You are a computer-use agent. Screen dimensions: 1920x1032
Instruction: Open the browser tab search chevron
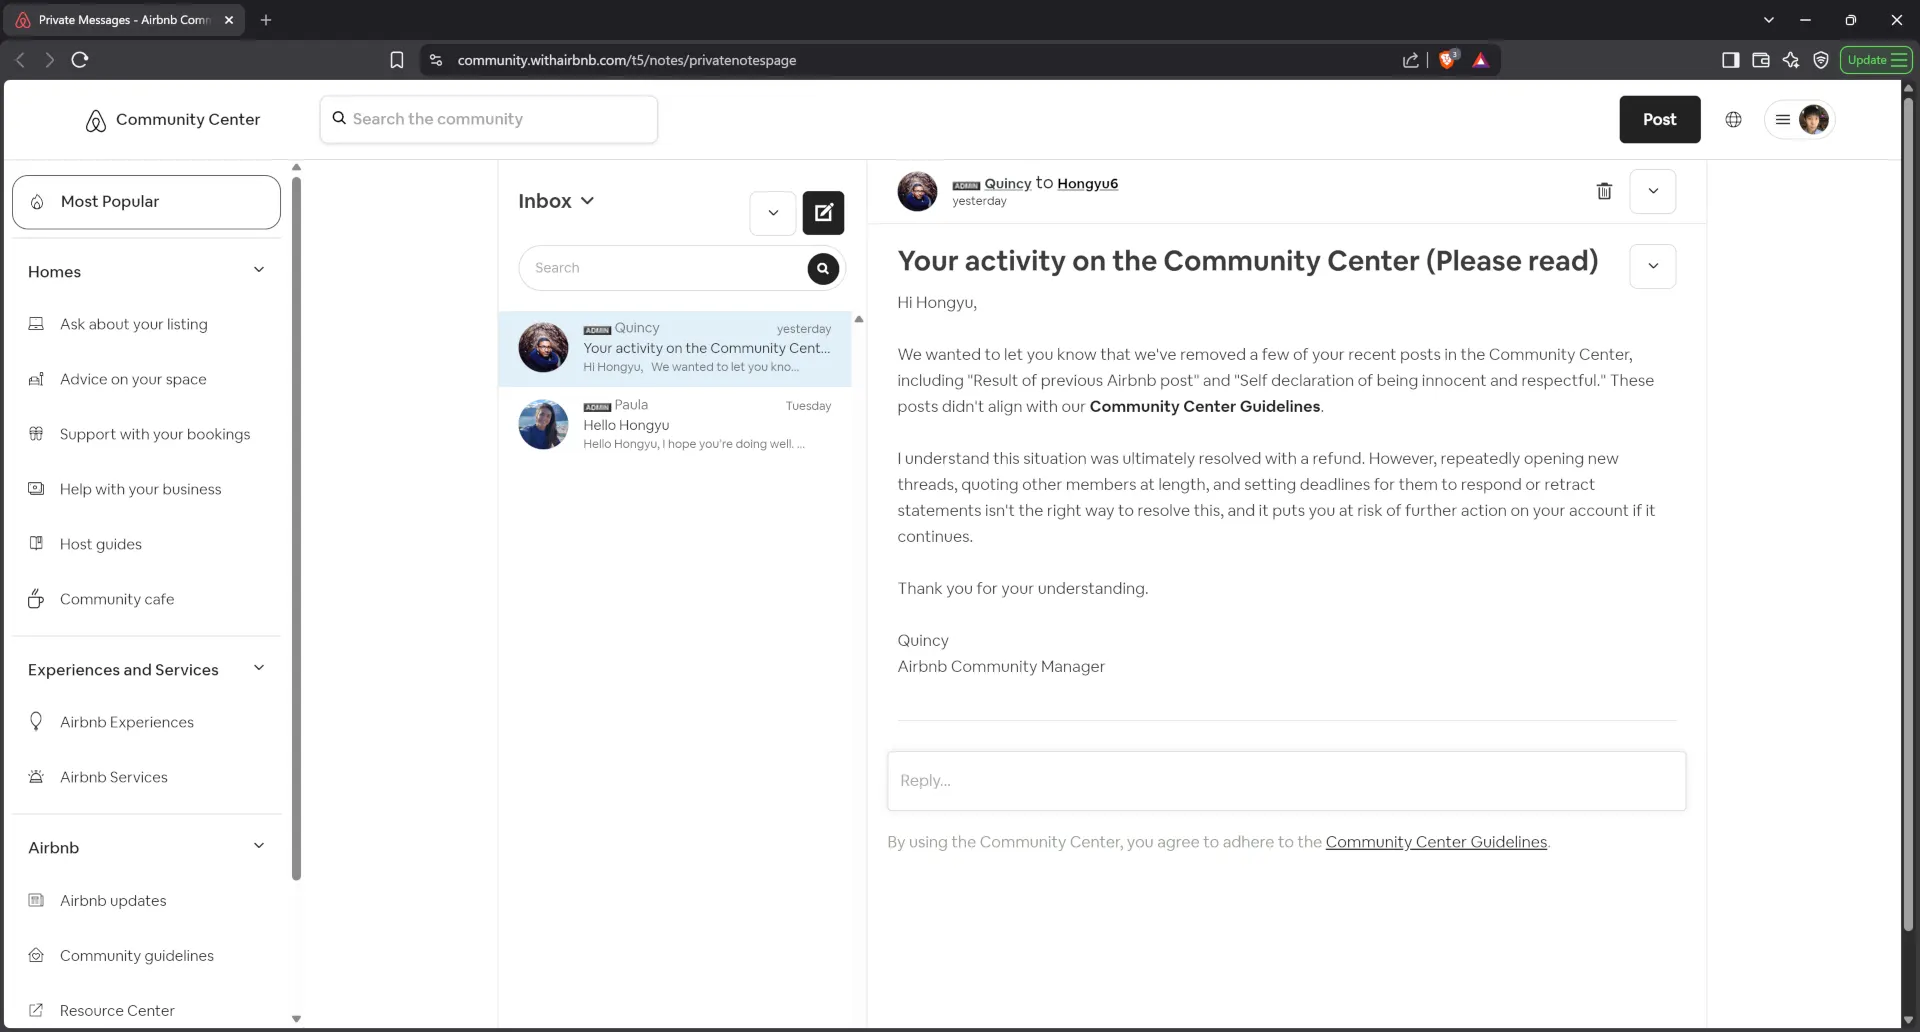[1769, 20]
